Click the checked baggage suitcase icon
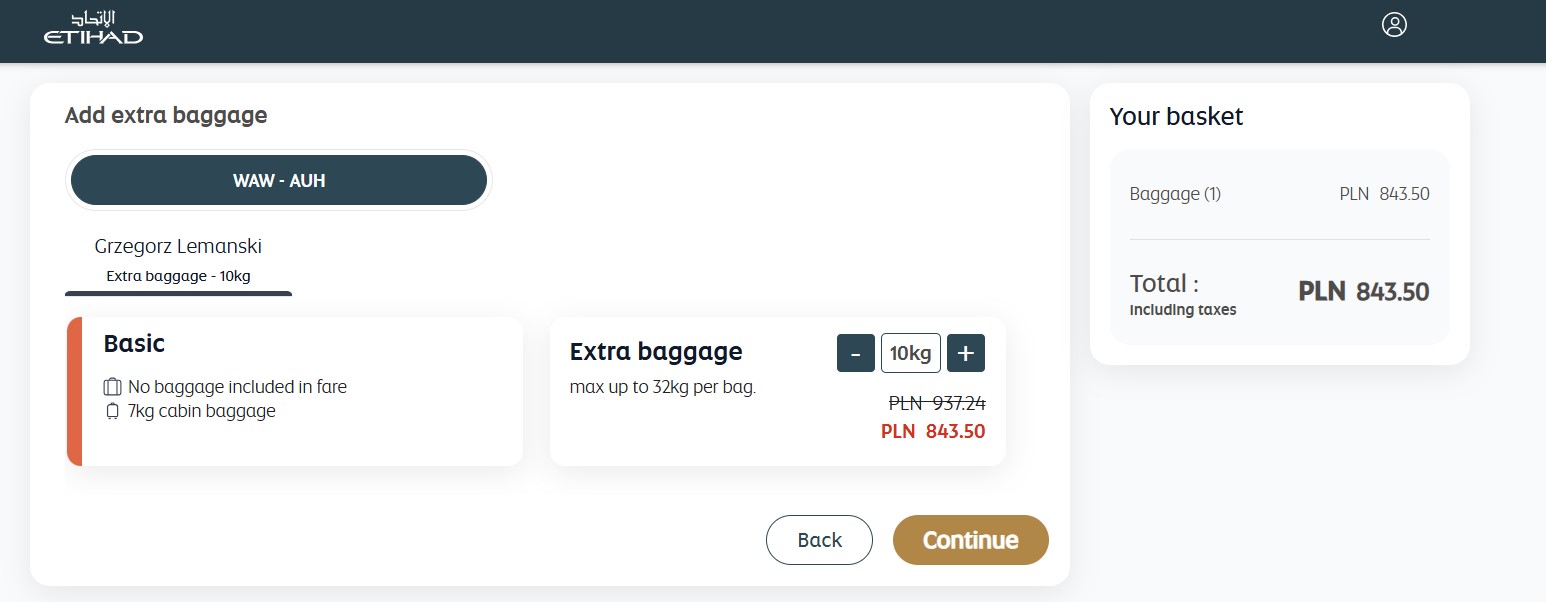 click(112, 386)
